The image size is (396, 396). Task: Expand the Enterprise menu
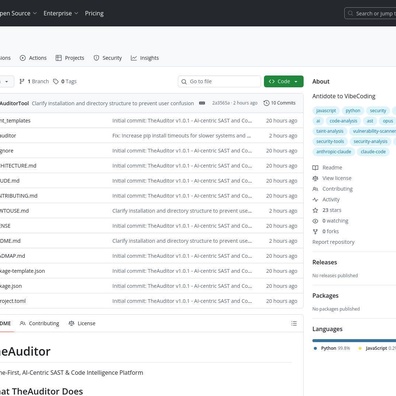pos(61,13)
